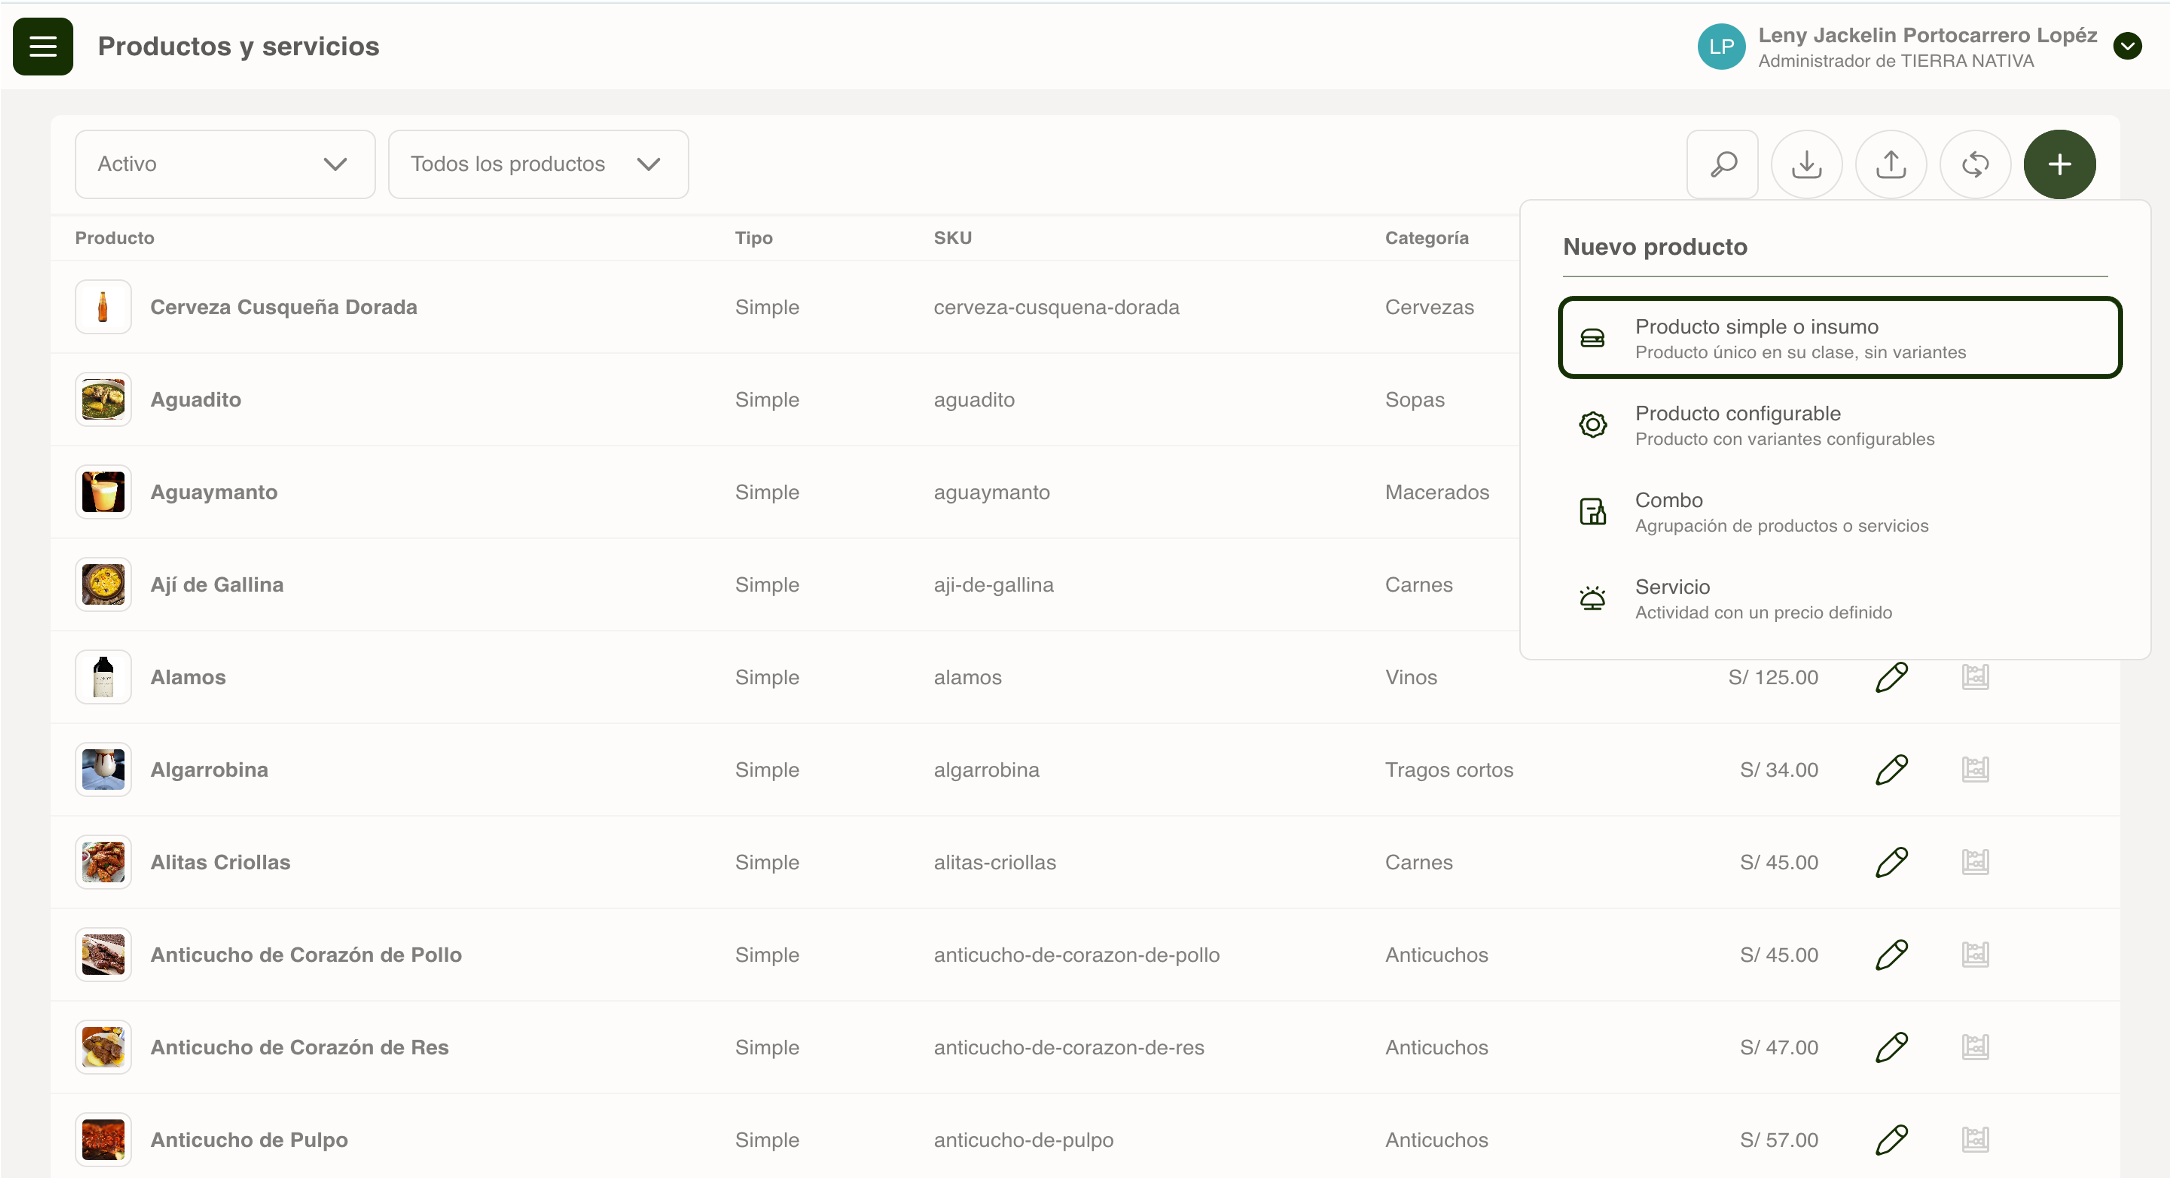Click the sync refresh icon
The height and width of the screenshot is (1178, 2170).
pyautogui.click(x=1975, y=164)
